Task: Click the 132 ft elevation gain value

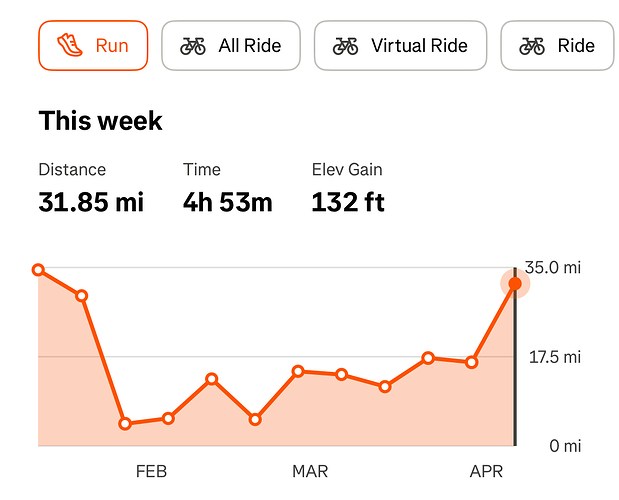Action: 348,202
